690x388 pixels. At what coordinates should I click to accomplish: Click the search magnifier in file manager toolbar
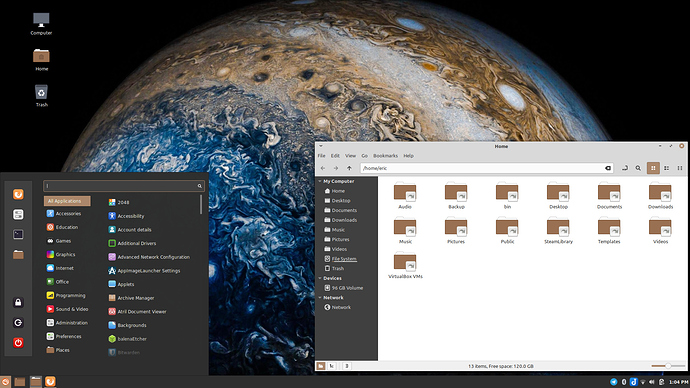(x=638, y=168)
